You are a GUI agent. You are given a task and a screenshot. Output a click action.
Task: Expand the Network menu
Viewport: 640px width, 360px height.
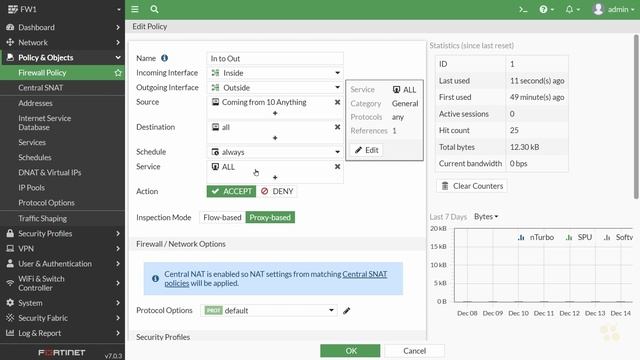(62, 42)
